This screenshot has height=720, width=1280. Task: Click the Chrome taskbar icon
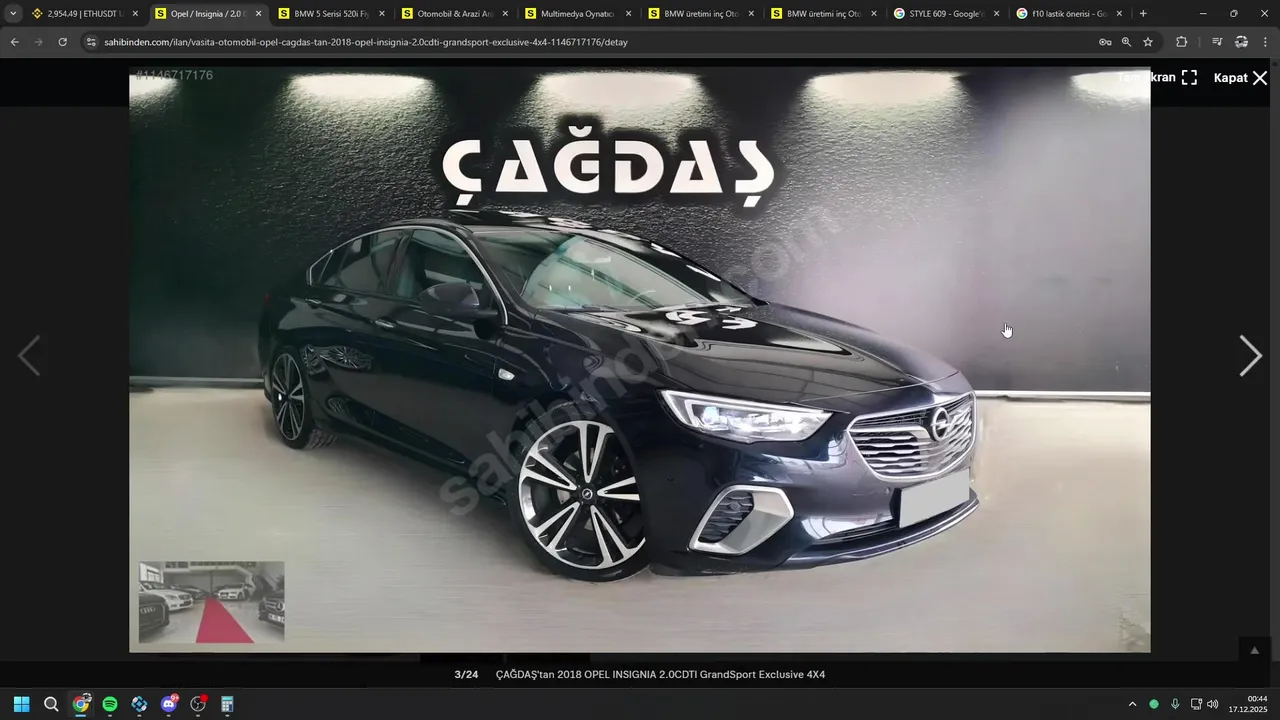81,704
